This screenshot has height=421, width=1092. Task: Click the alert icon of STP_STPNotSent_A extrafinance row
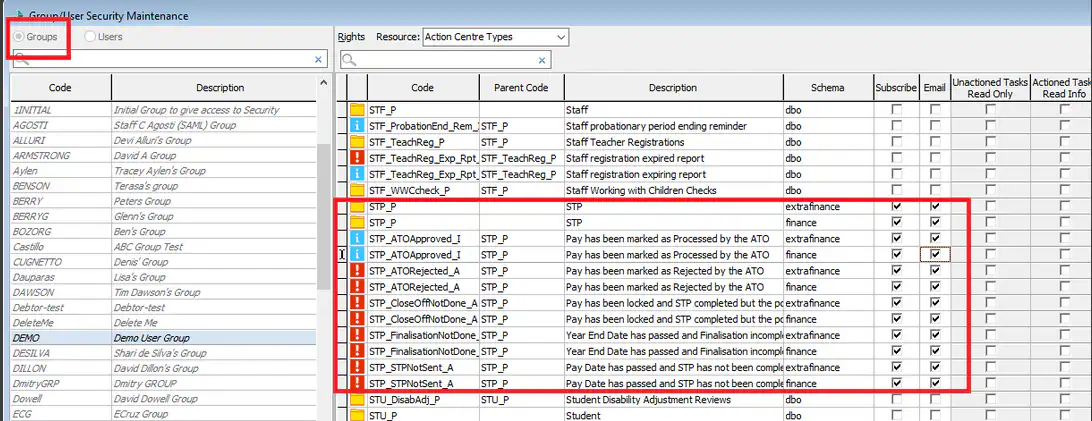(x=357, y=367)
